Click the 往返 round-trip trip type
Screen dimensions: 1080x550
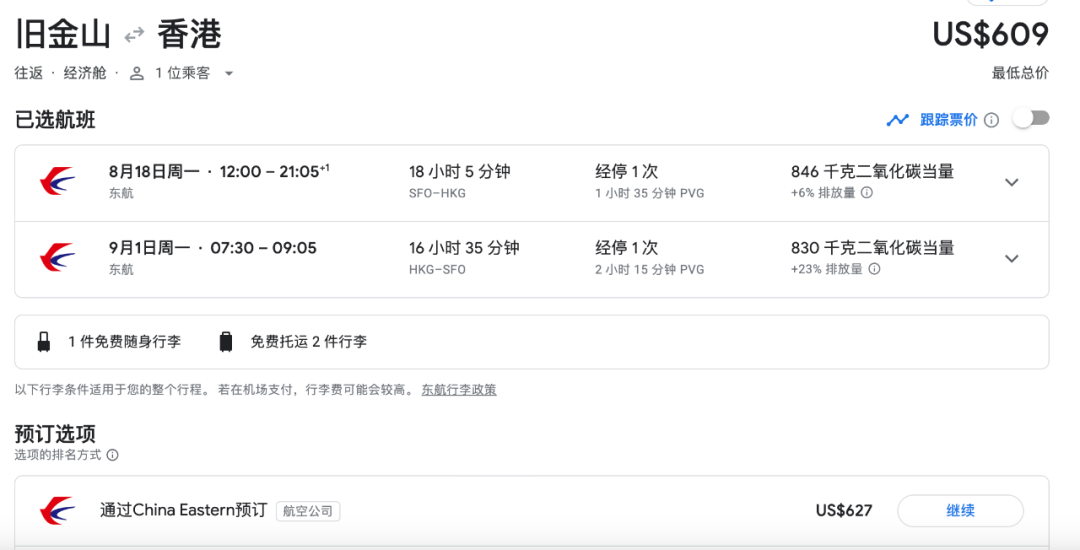click(29, 73)
